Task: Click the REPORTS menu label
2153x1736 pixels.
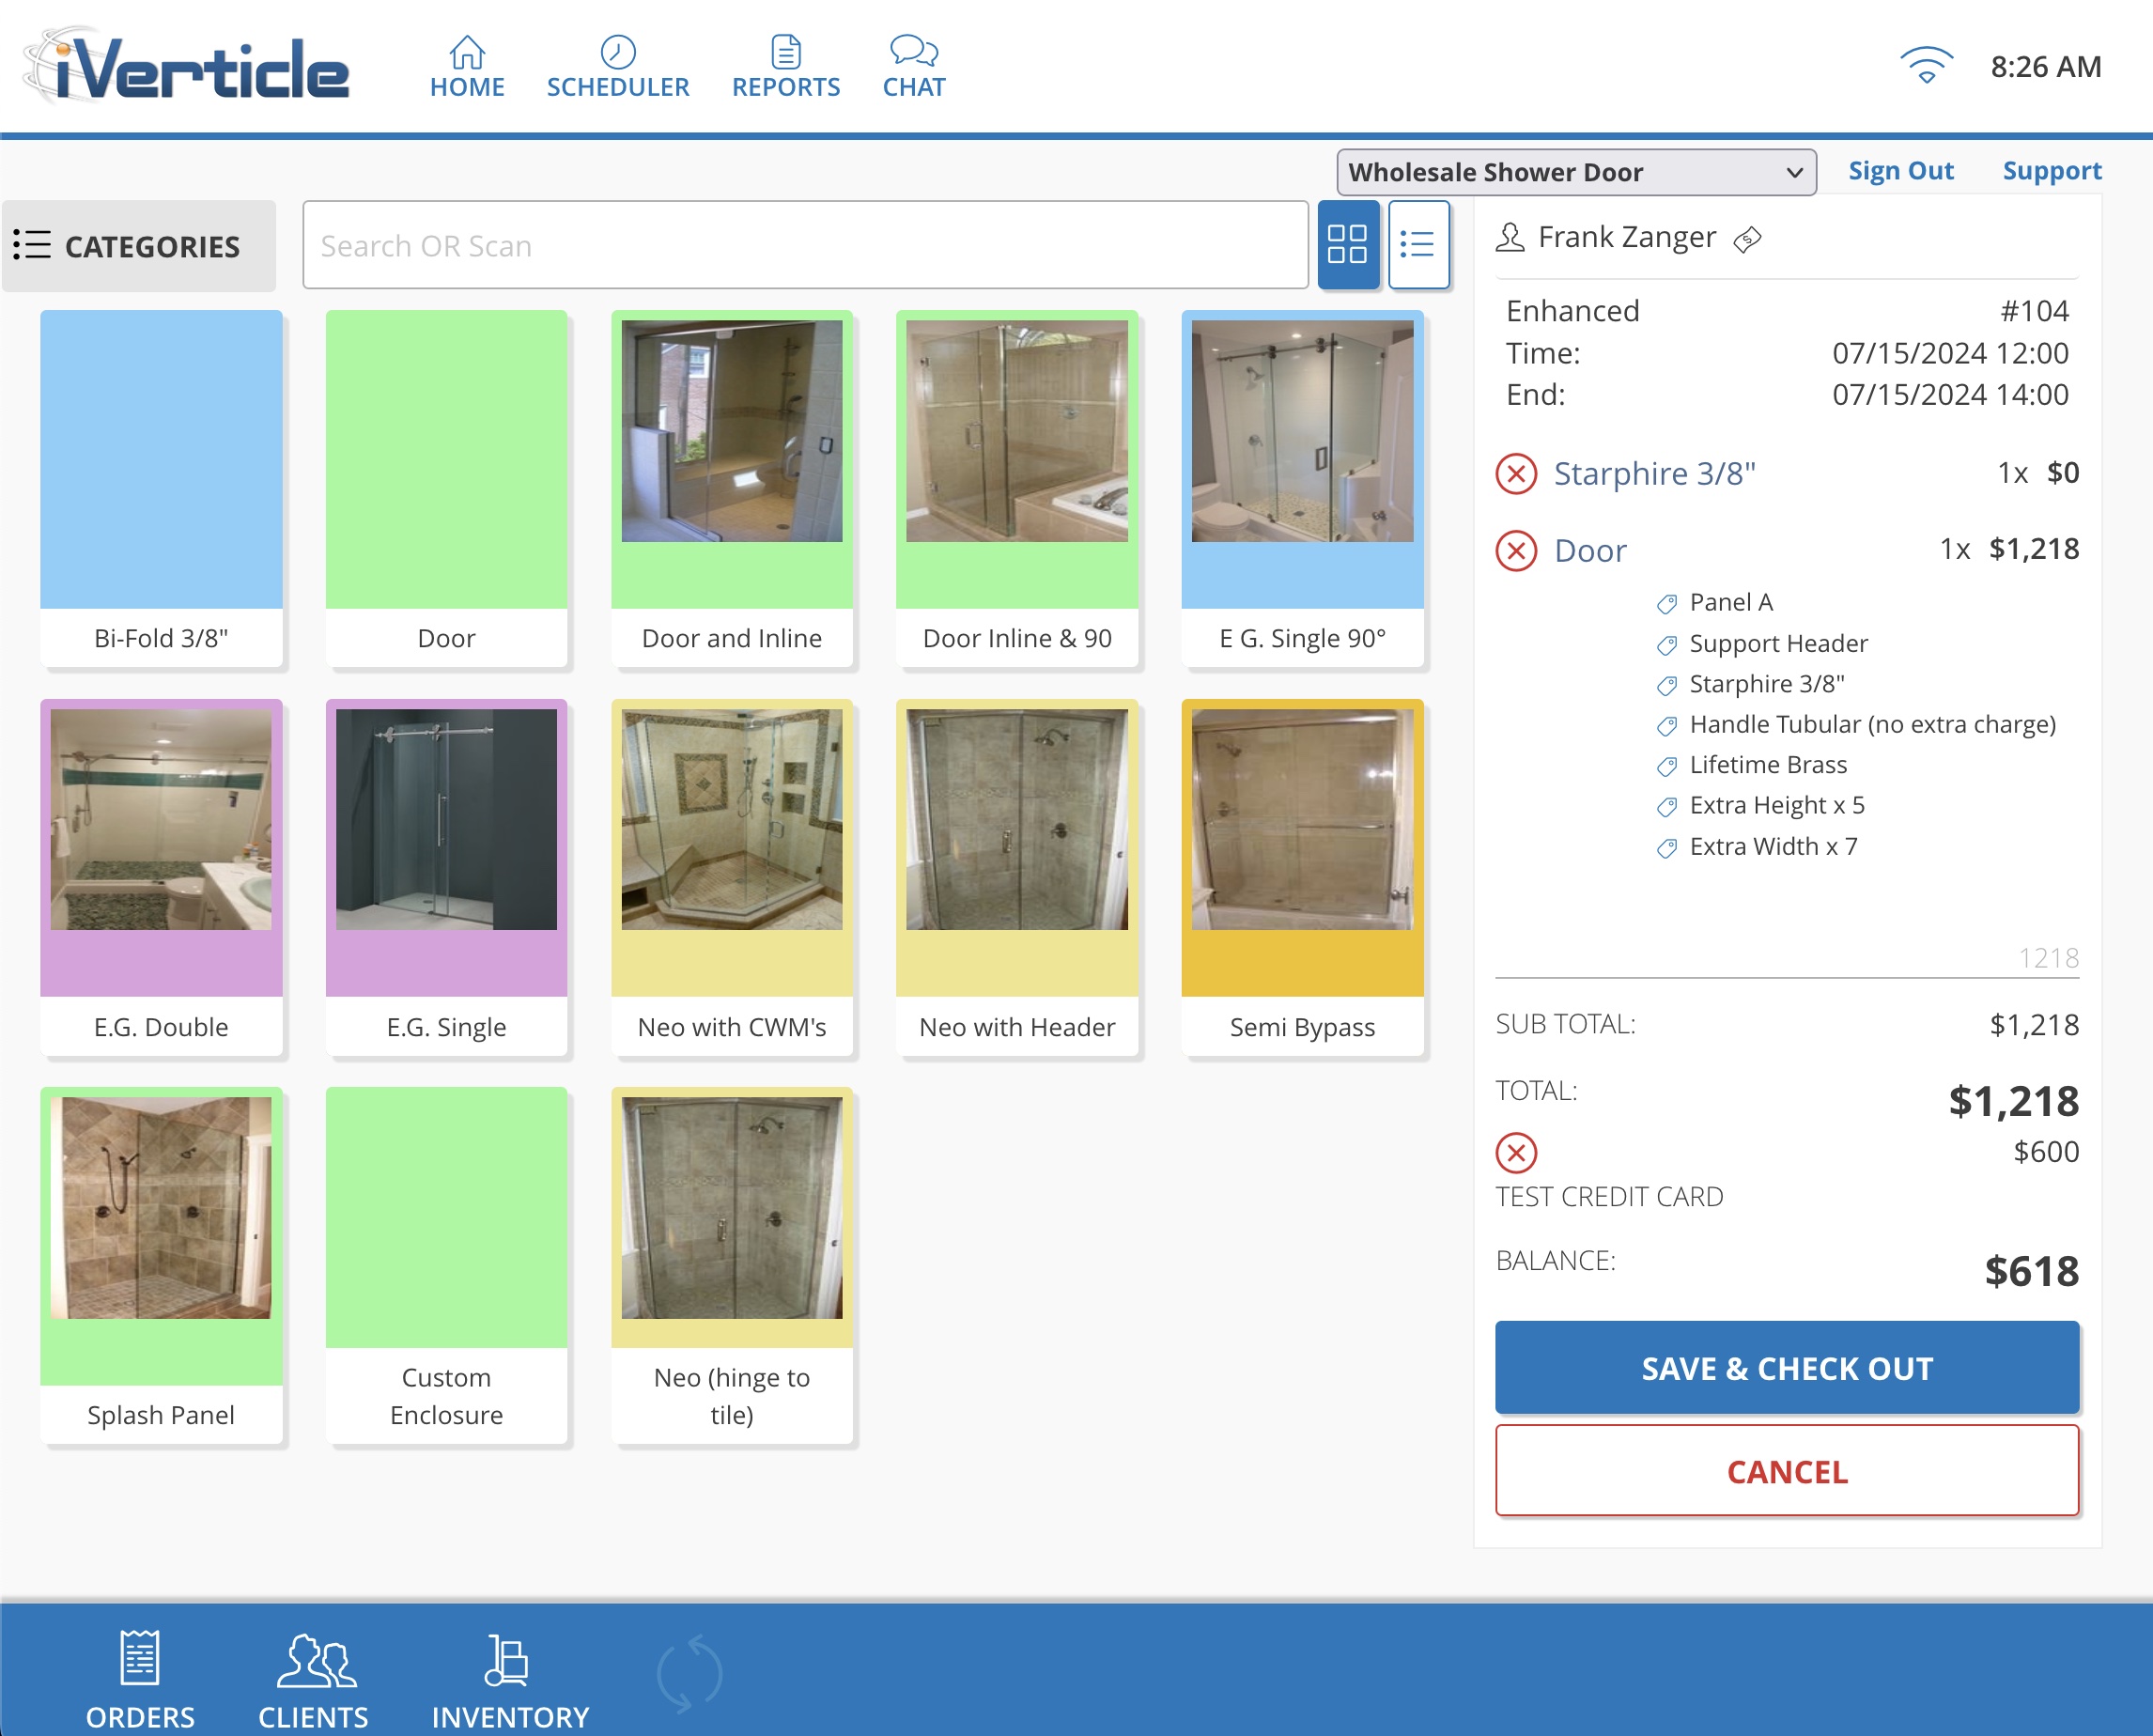Action: (x=786, y=87)
